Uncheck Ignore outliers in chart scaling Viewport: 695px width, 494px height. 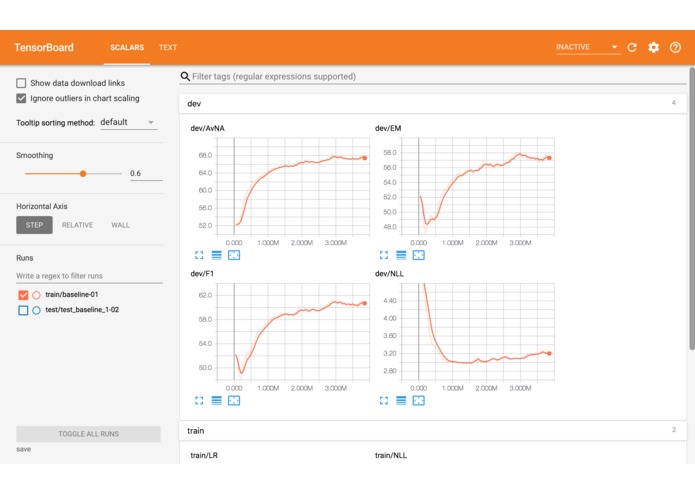coord(21,98)
